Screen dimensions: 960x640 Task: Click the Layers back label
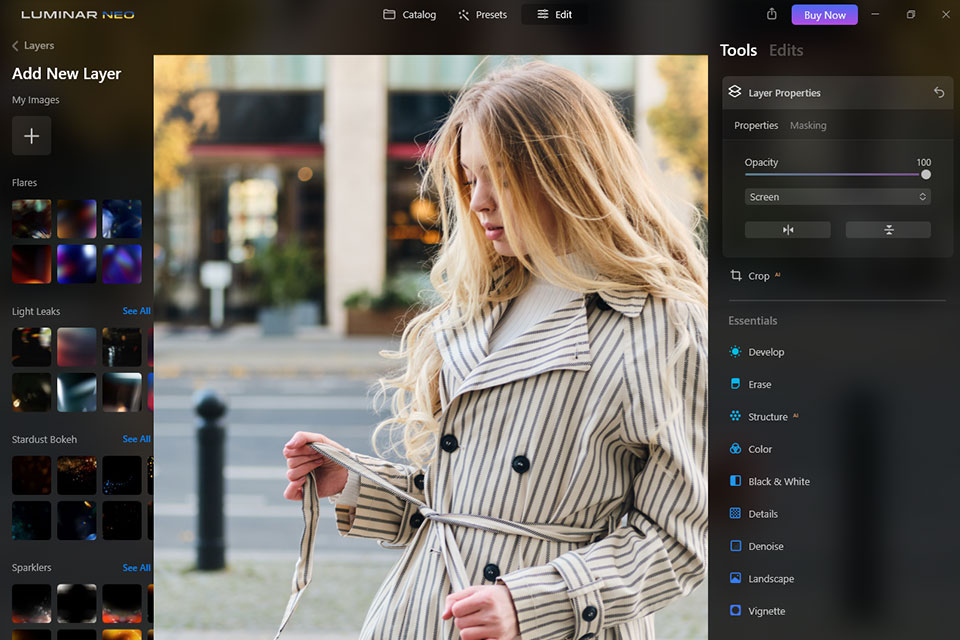pos(39,45)
